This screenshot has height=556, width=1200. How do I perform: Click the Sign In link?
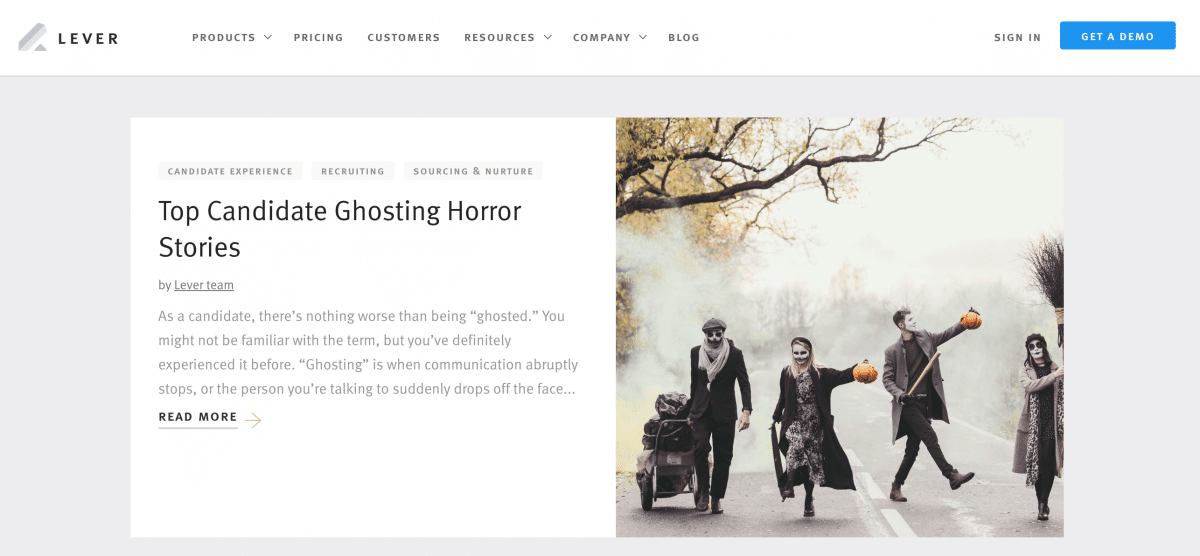[1017, 38]
